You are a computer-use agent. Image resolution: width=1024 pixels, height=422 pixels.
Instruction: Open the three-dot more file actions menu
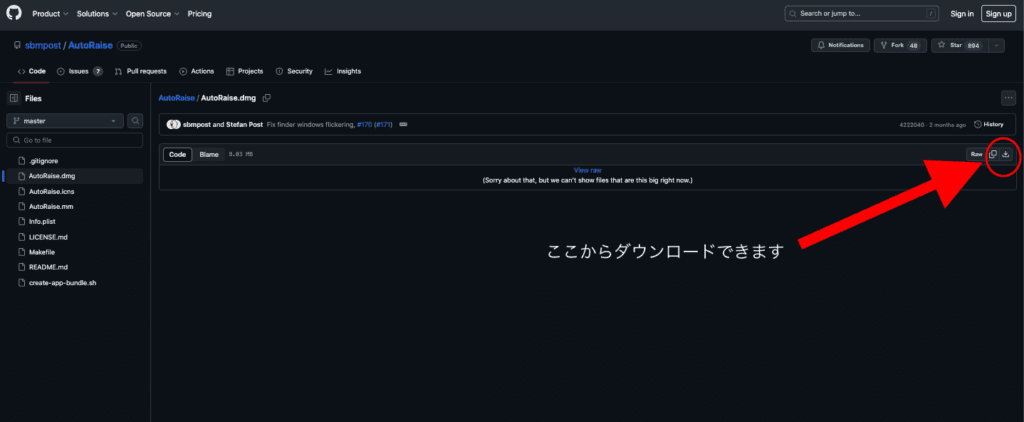(x=1009, y=98)
